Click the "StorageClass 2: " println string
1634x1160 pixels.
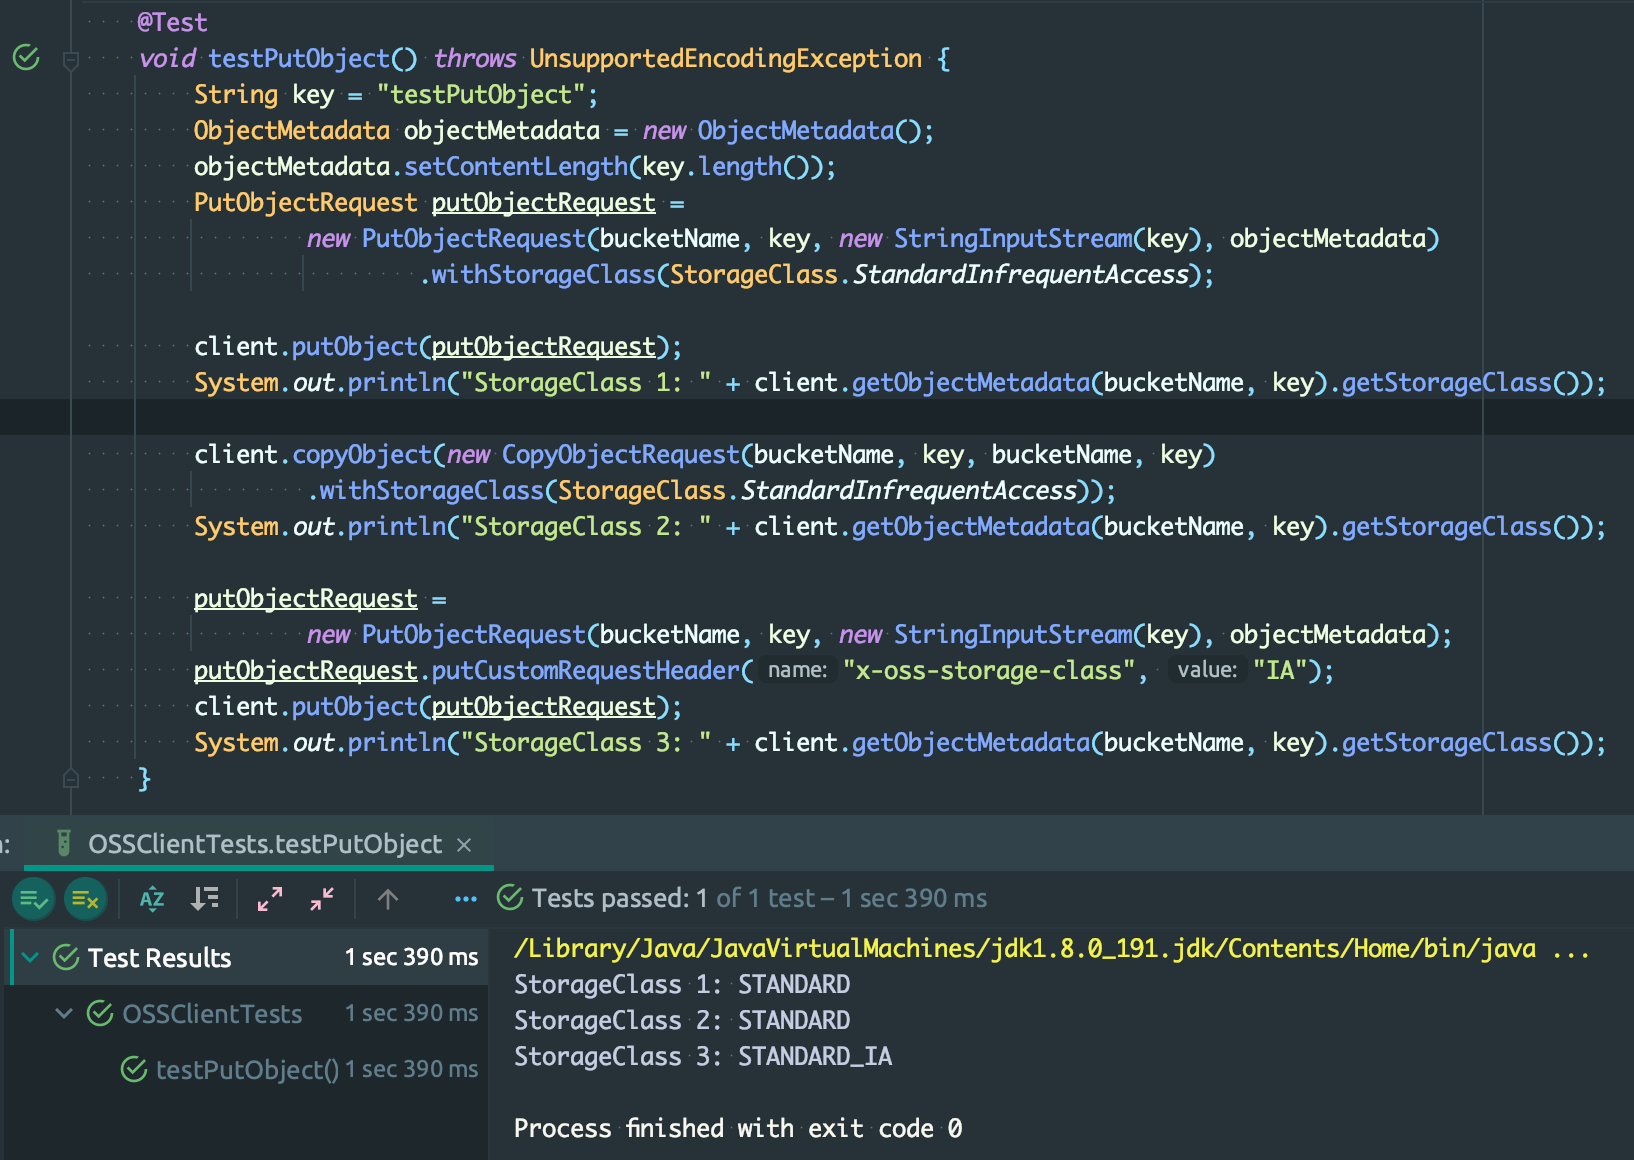[x=586, y=526]
